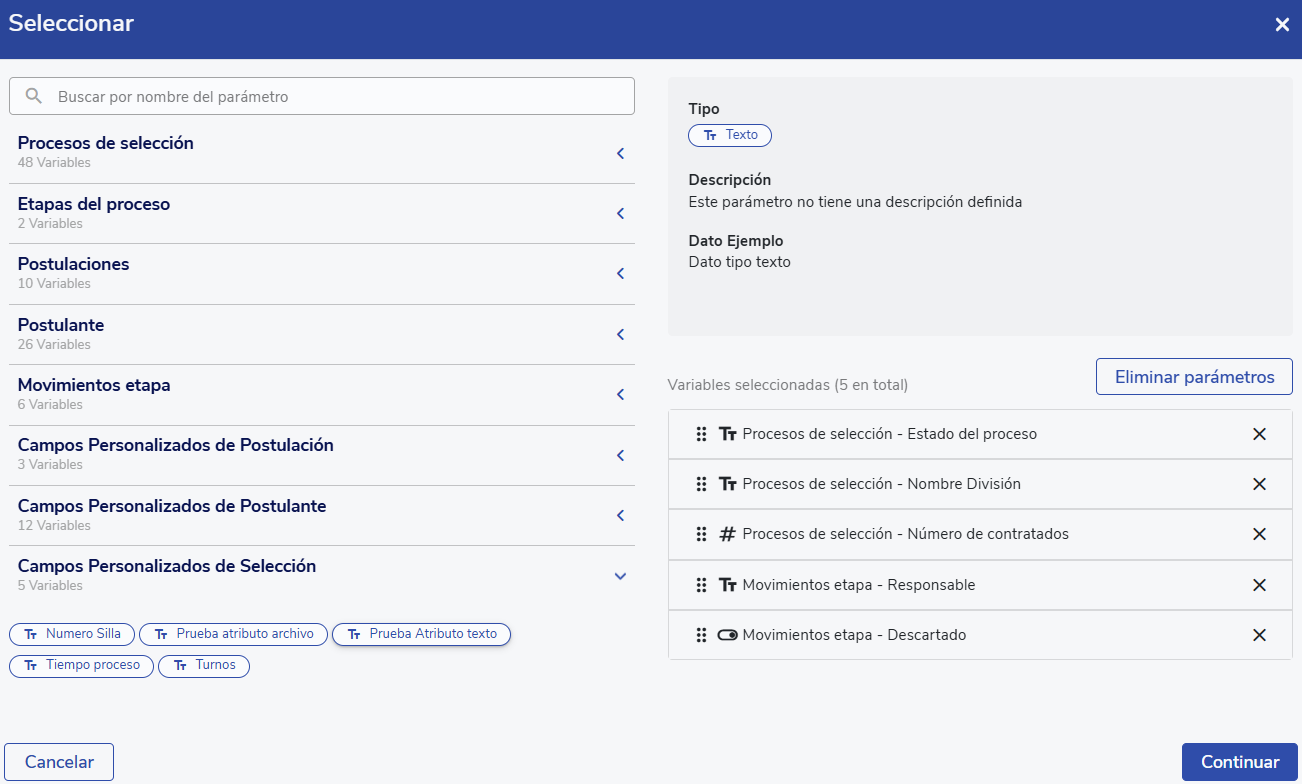Delete 'Número de contratados' using its X icon
This screenshot has height=784, width=1302.
pos(1259,534)
